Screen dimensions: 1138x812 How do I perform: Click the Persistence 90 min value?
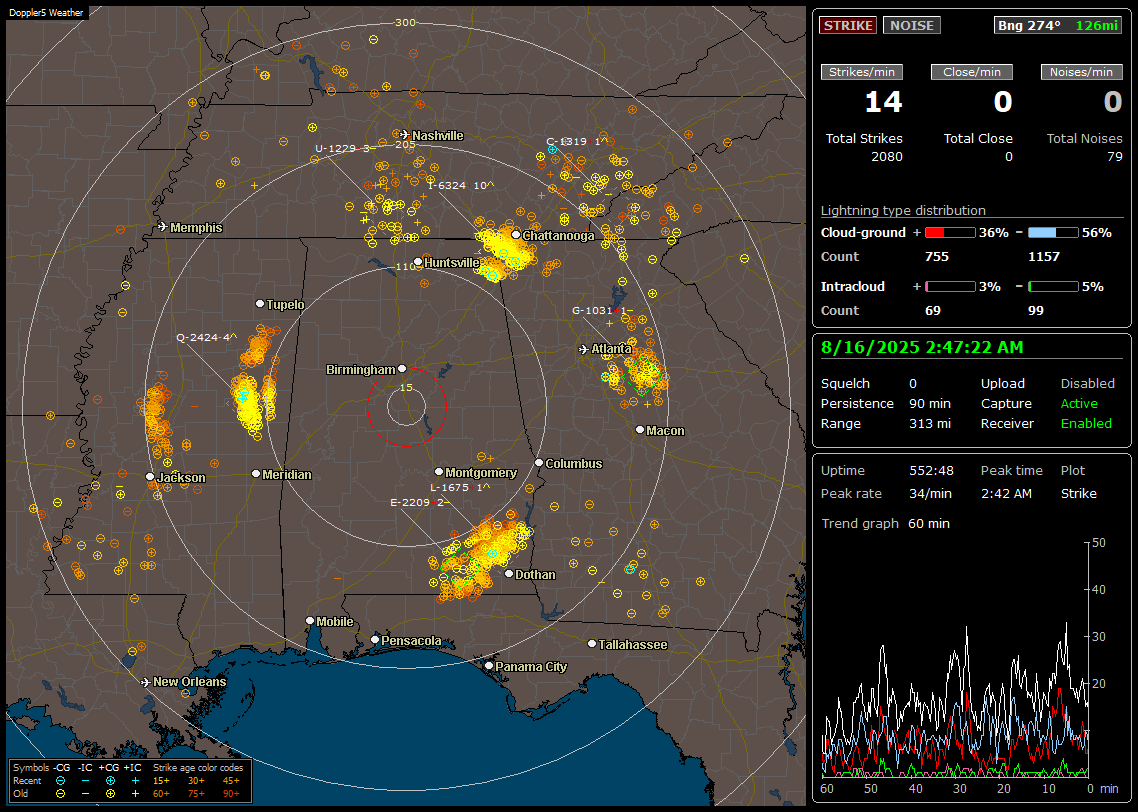pyautogui.click(x=930, y=403)
